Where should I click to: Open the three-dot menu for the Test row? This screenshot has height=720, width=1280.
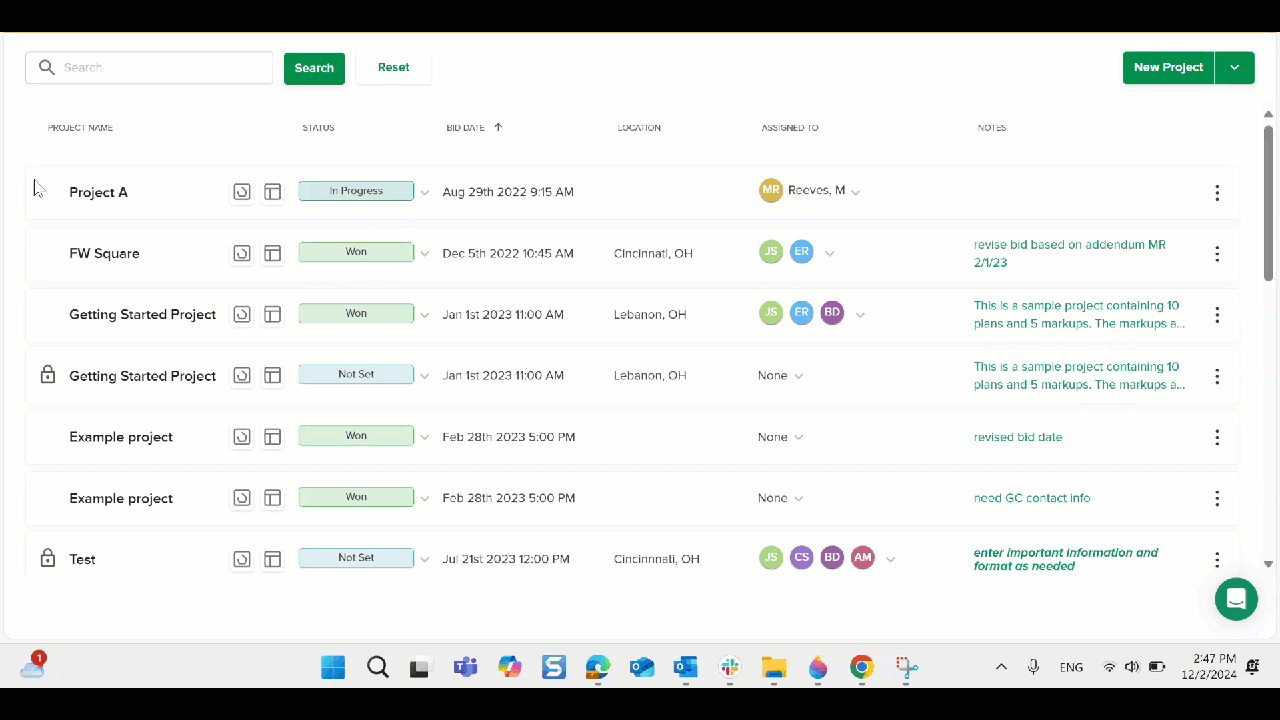pyautogui.click(x=1217, y=559)
